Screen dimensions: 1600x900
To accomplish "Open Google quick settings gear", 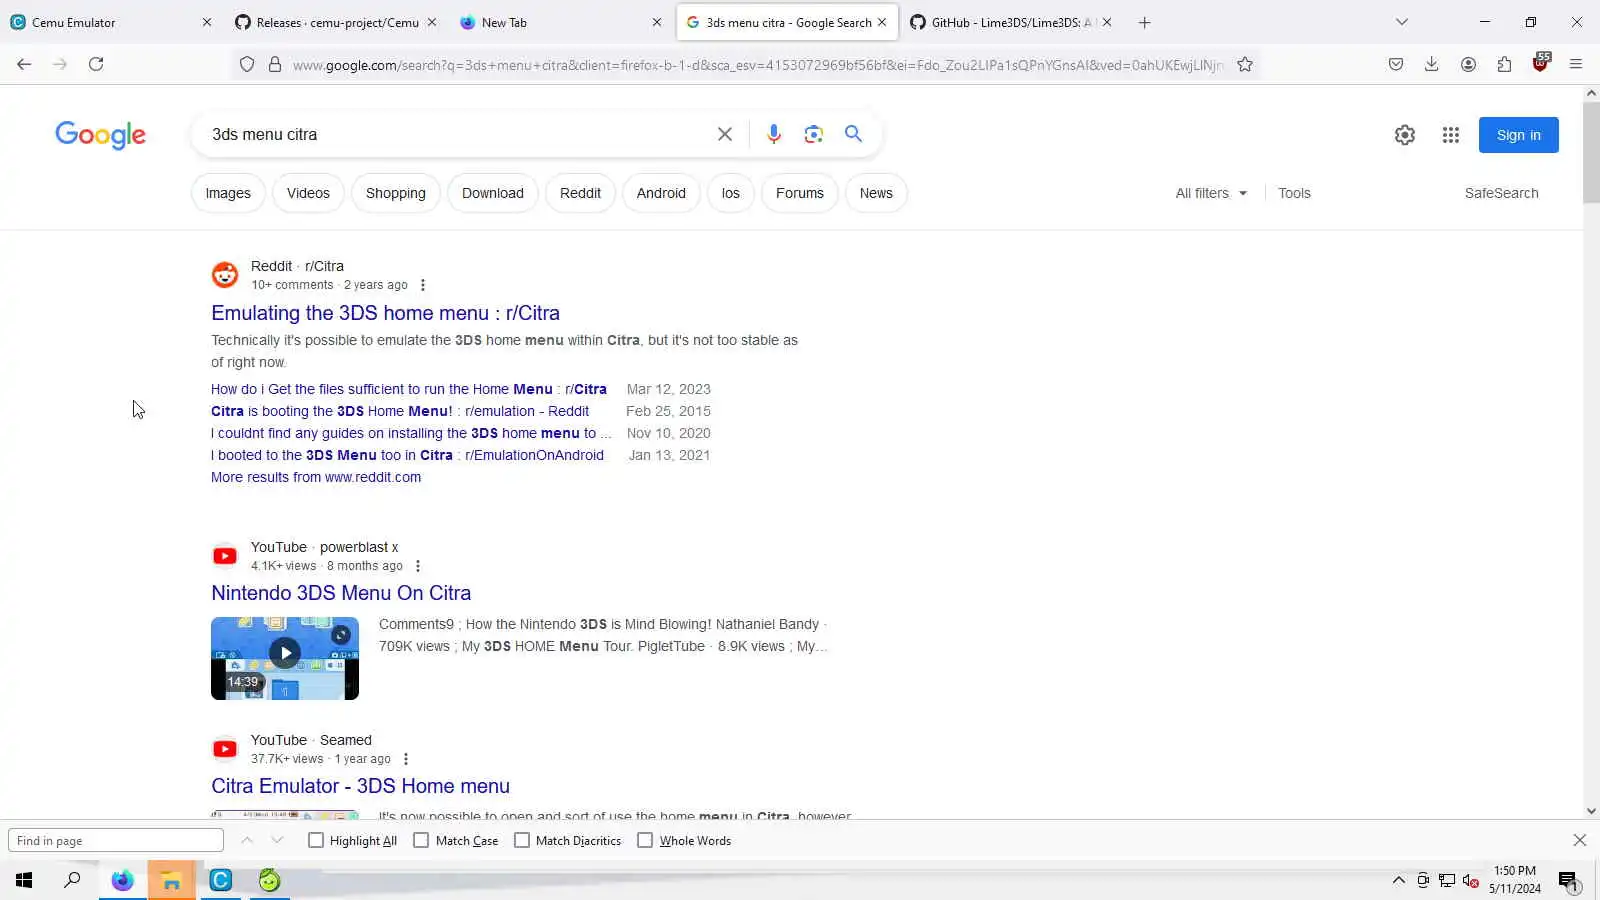I will pyautogui.click(x=1405, y=135).
